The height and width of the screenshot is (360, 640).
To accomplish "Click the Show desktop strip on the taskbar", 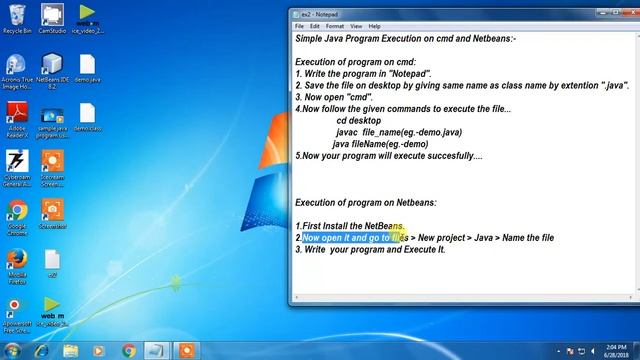I will (637, 351).
